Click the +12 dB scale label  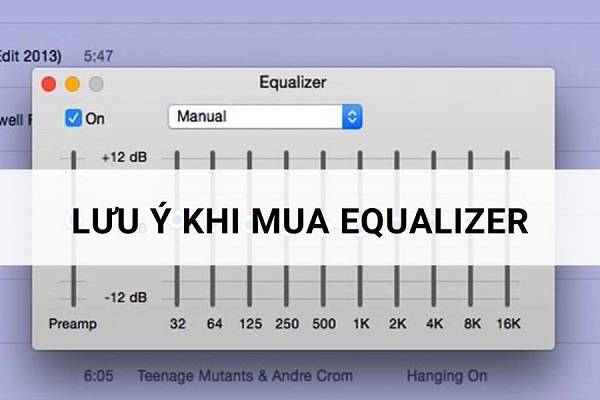coord(124,157)
